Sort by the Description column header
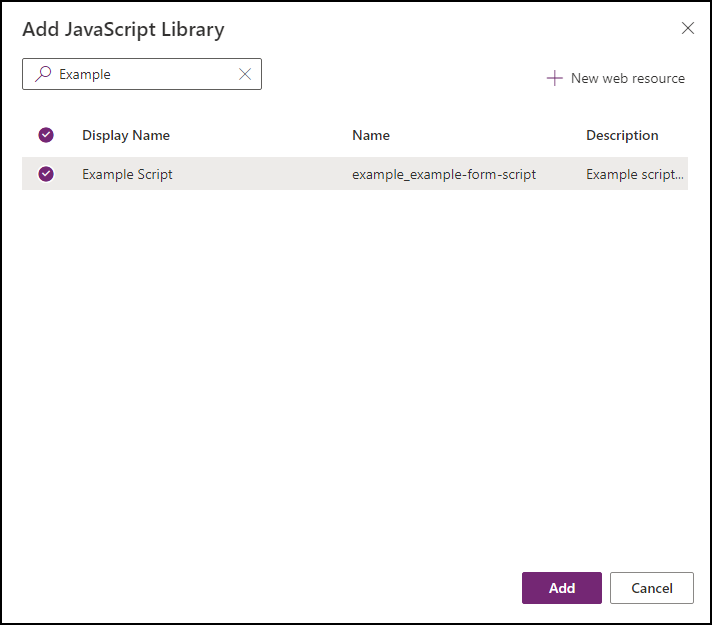Image resolution: width=712 pixels, height=625 pixels. [622, 135]
